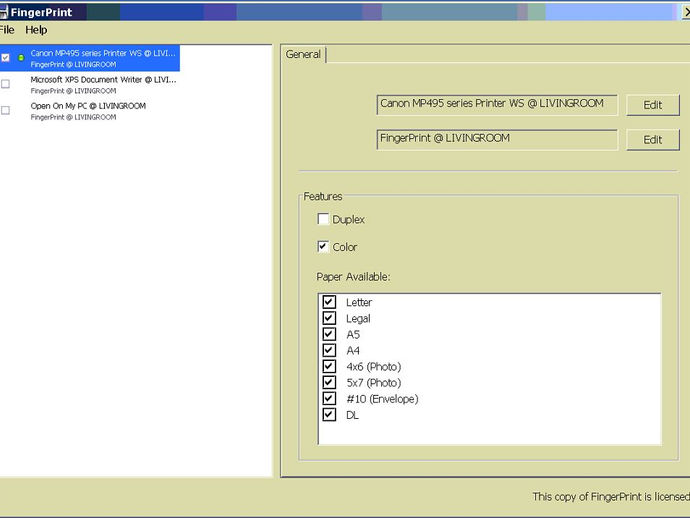Enable the Open On My PC checkbox

click(x=5, y=110)
